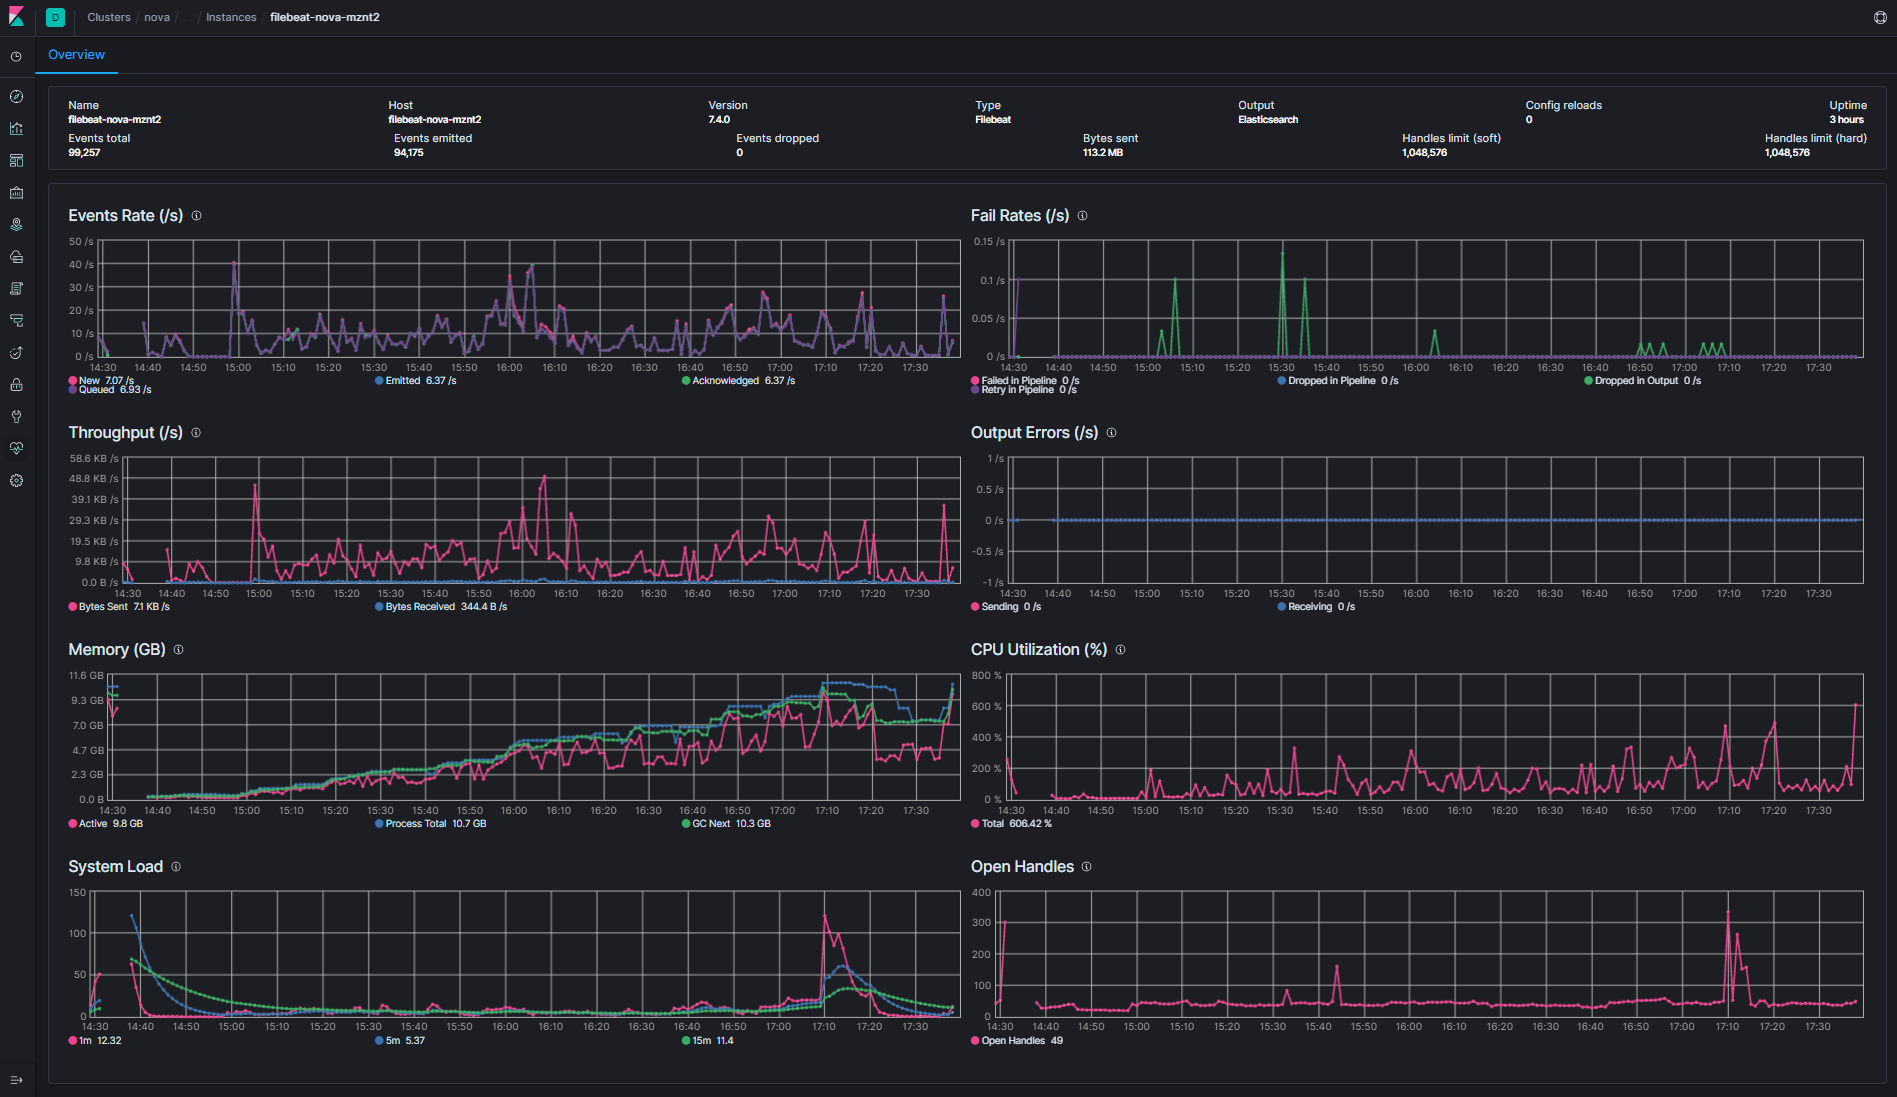1897x1097 pixels.
Task: Toggle the 15m series in the System Load legend
Action: pos(708,1041)
